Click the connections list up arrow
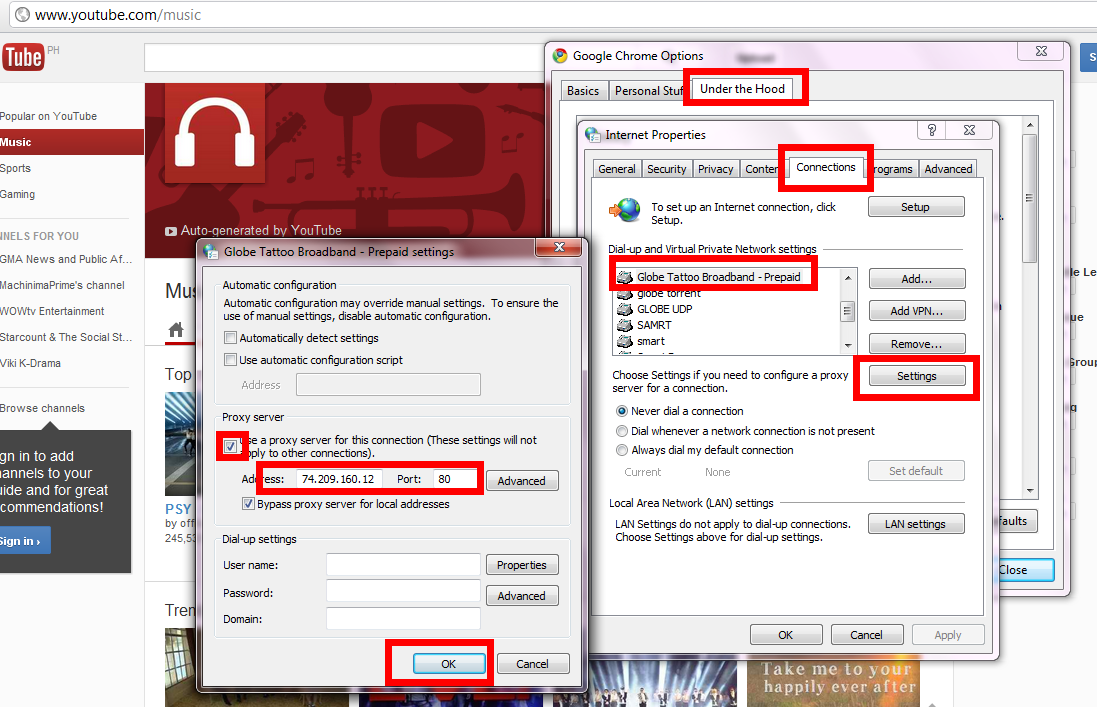1097x707 pixels. coord(848,278)
